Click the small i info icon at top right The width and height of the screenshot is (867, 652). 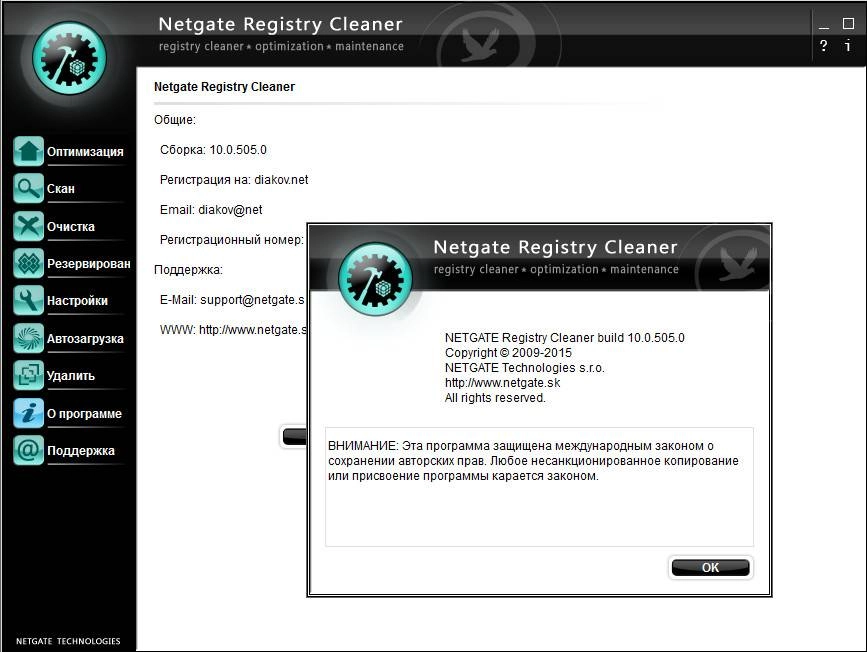tap(848, 45)
